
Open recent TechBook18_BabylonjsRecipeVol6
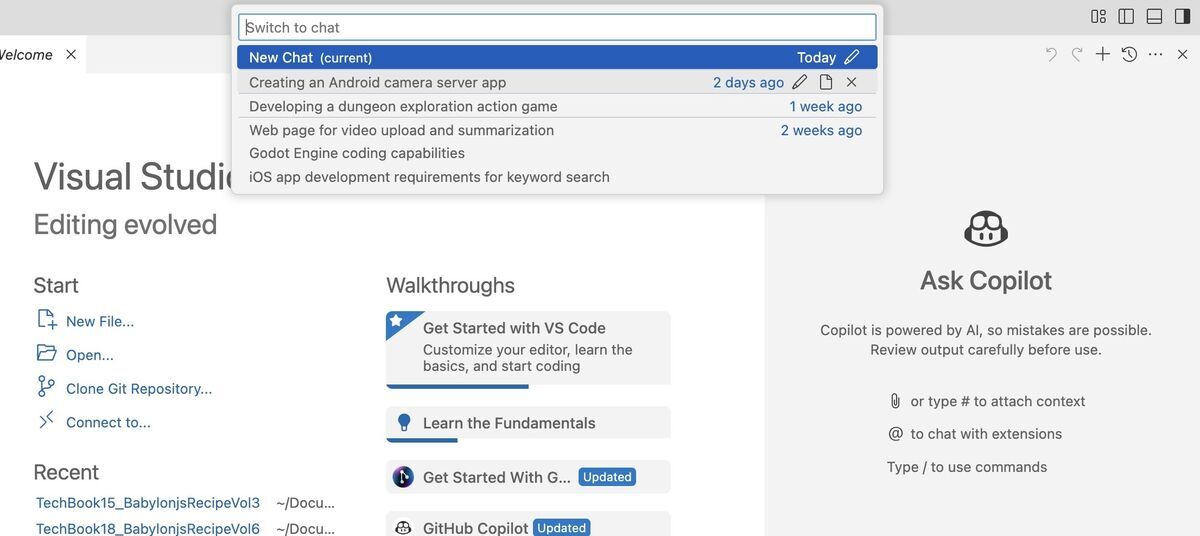[x=148, y=528]
